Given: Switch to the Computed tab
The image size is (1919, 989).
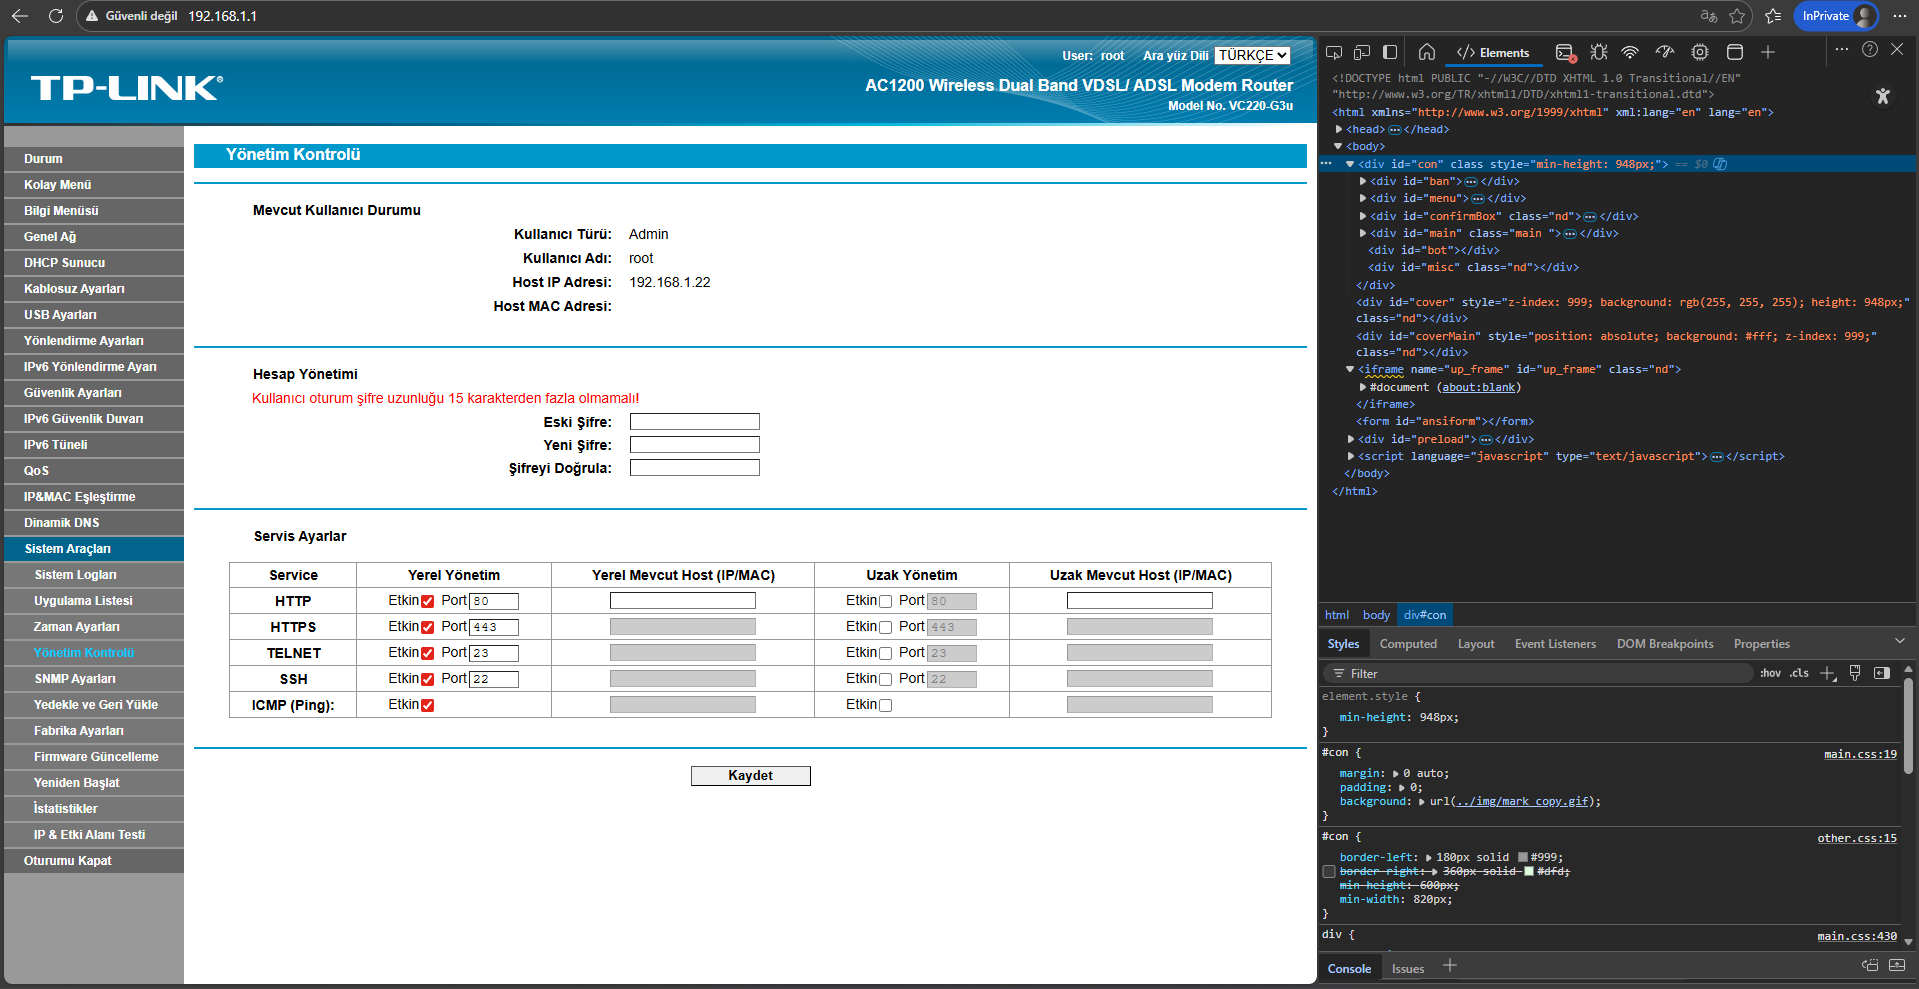Looking at the screenshot, I should click(x=1408, y=644).
